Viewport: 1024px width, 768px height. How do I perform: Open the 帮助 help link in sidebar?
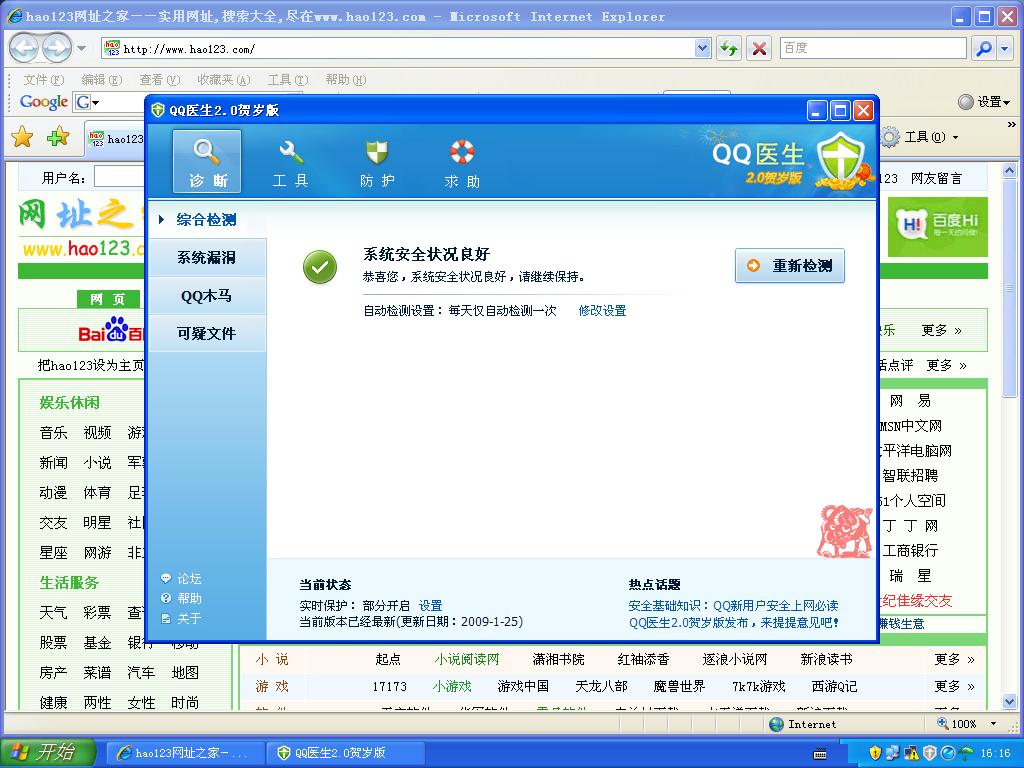tap(182, 598)
